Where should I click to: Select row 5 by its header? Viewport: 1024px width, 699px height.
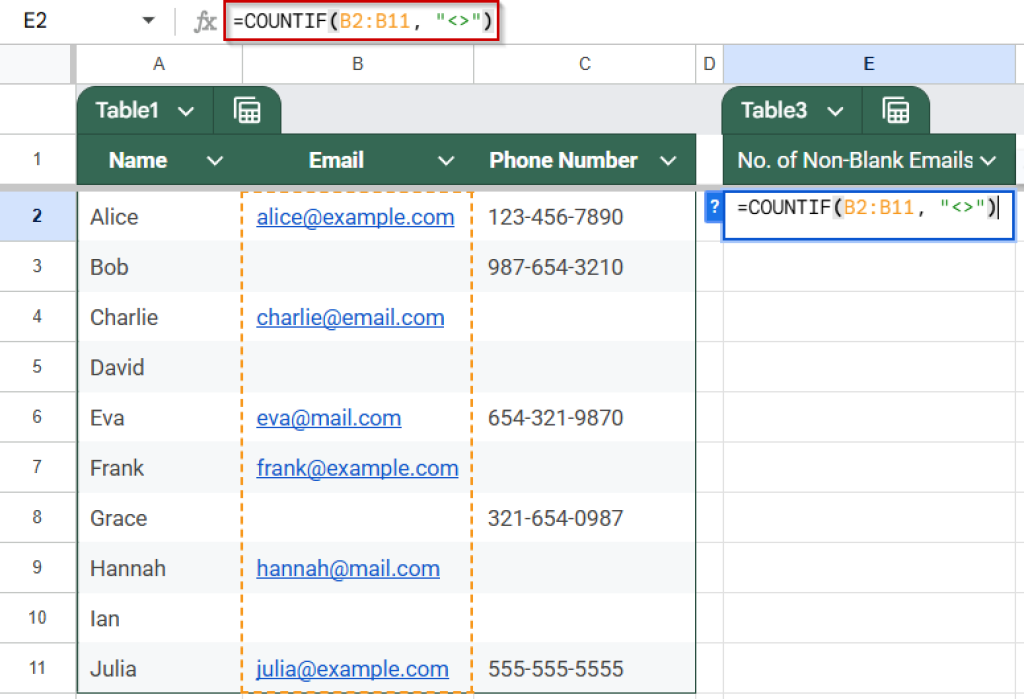[37, 367]
